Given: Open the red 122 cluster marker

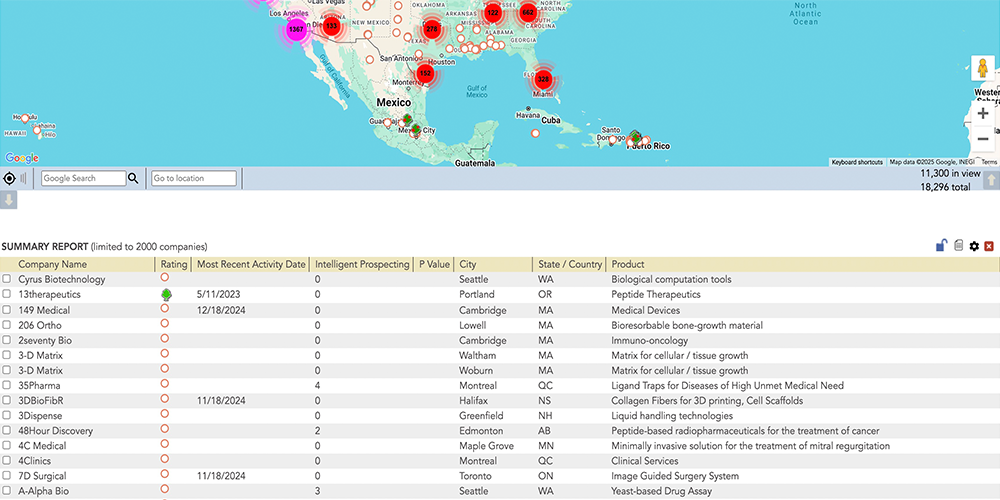Looking at the screenshot, I should pos(492,12).
